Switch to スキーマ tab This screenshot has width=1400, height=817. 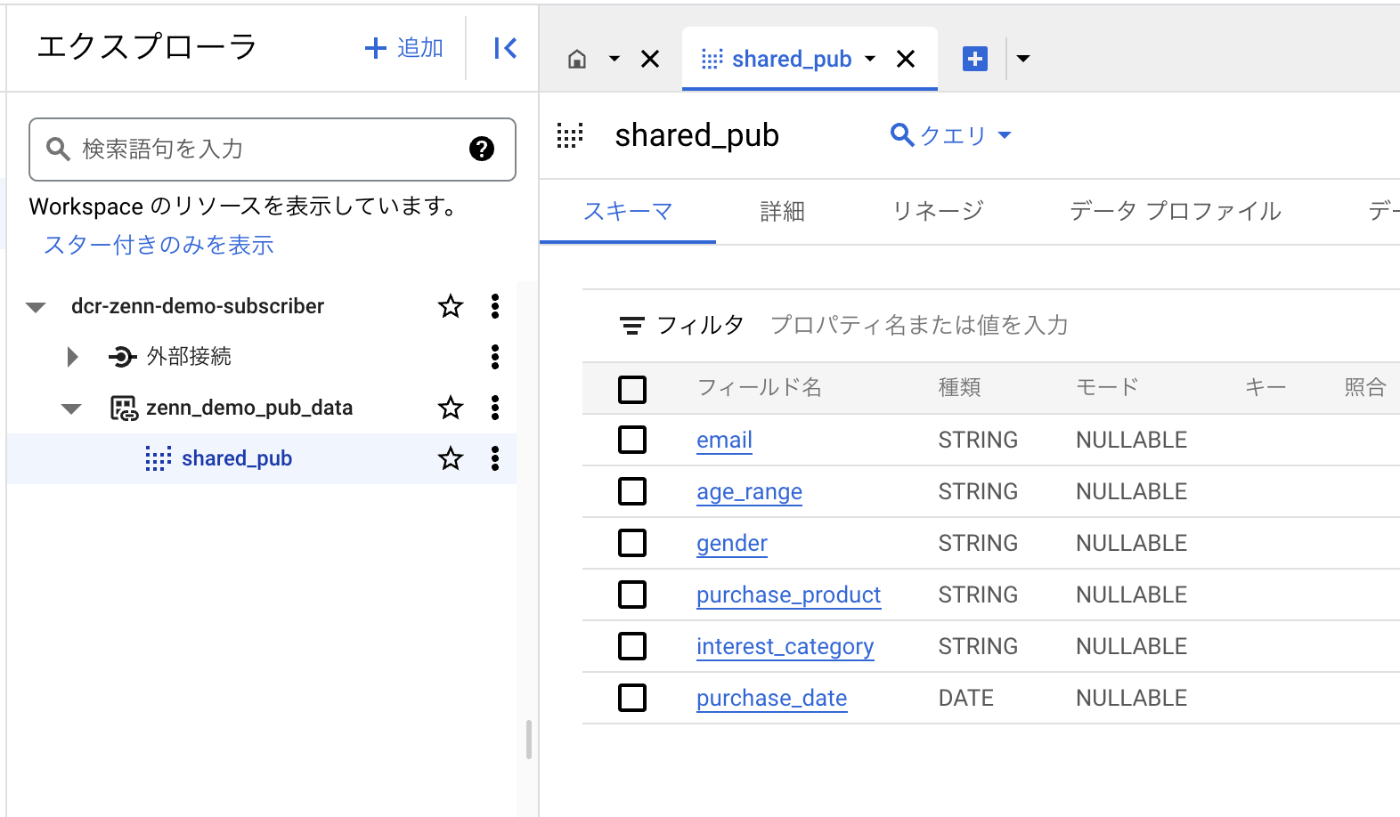click(x=628, y=211)
